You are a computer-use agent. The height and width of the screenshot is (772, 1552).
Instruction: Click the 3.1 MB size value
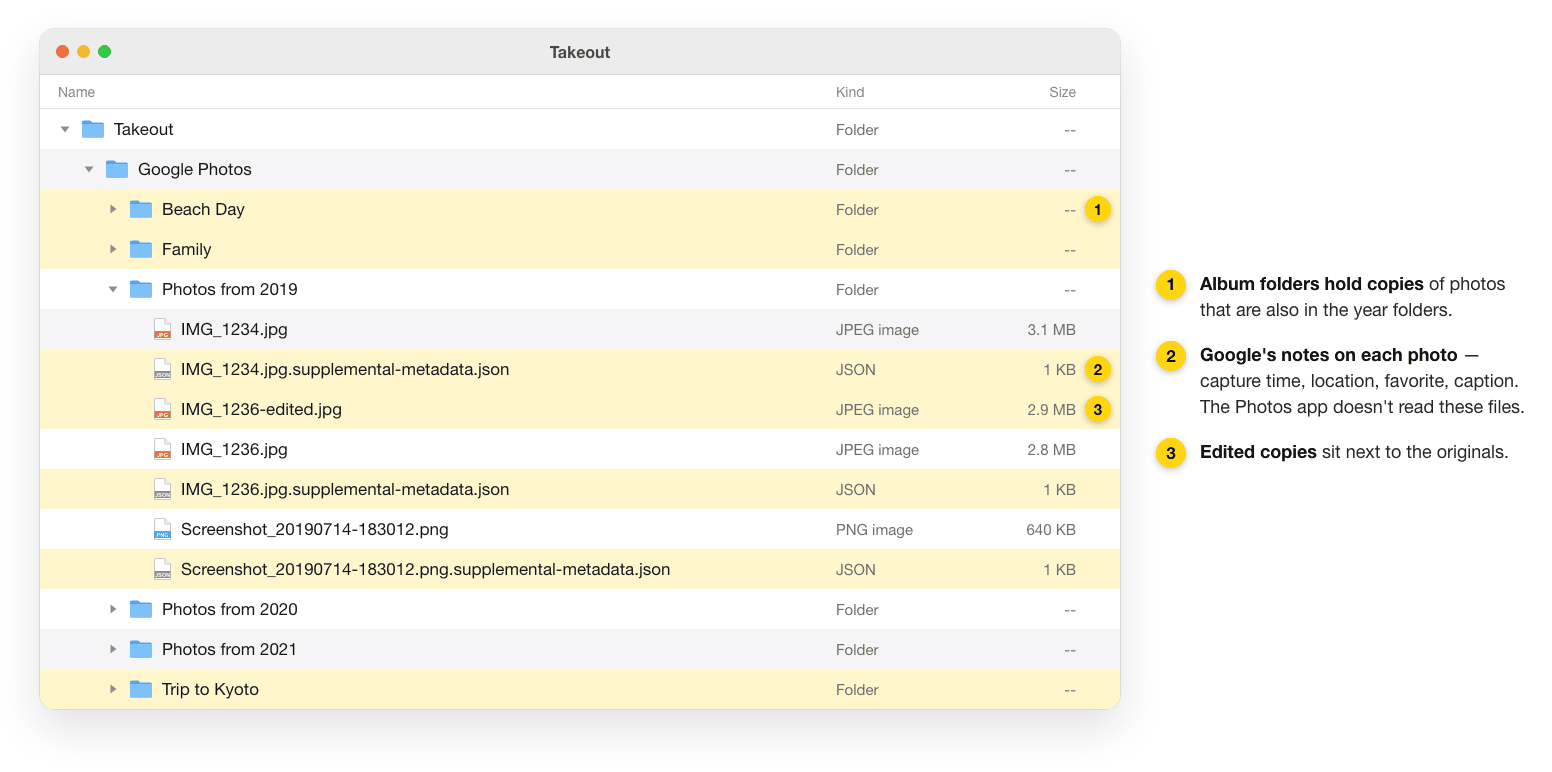point(1051,329)
